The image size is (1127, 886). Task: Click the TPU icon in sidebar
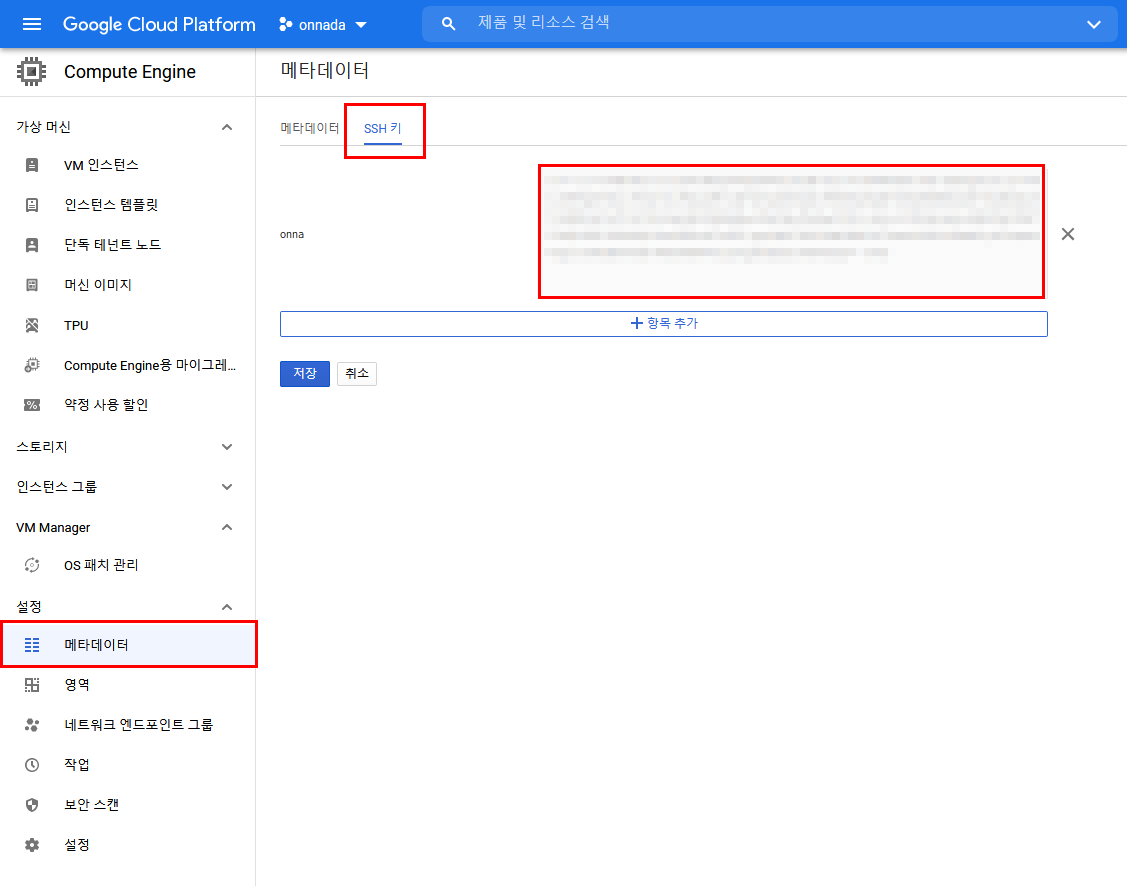click(32, 325)
